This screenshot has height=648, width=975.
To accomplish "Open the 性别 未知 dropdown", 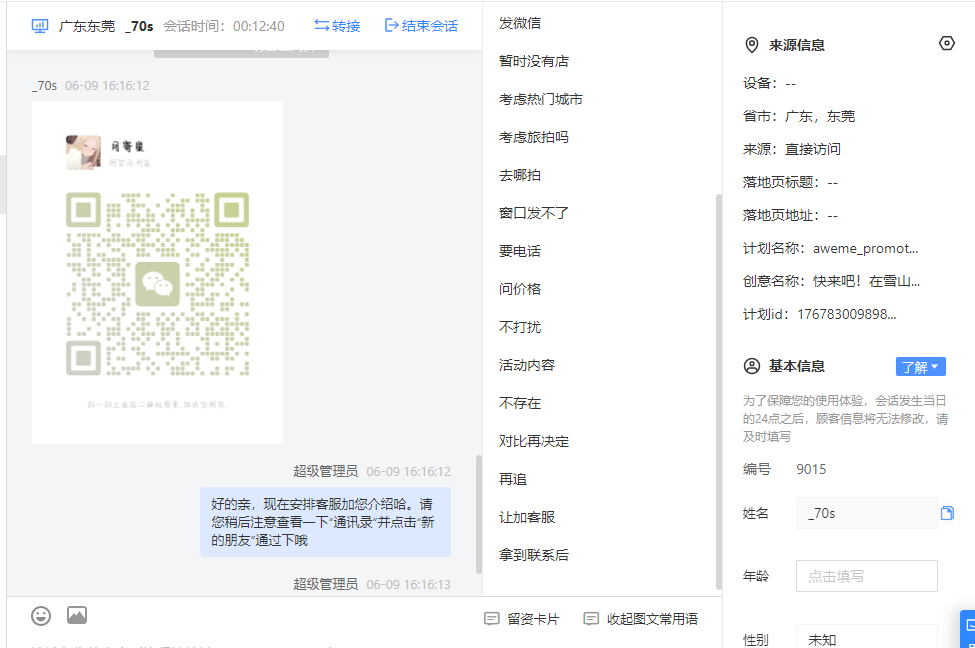I will [866, 637].
